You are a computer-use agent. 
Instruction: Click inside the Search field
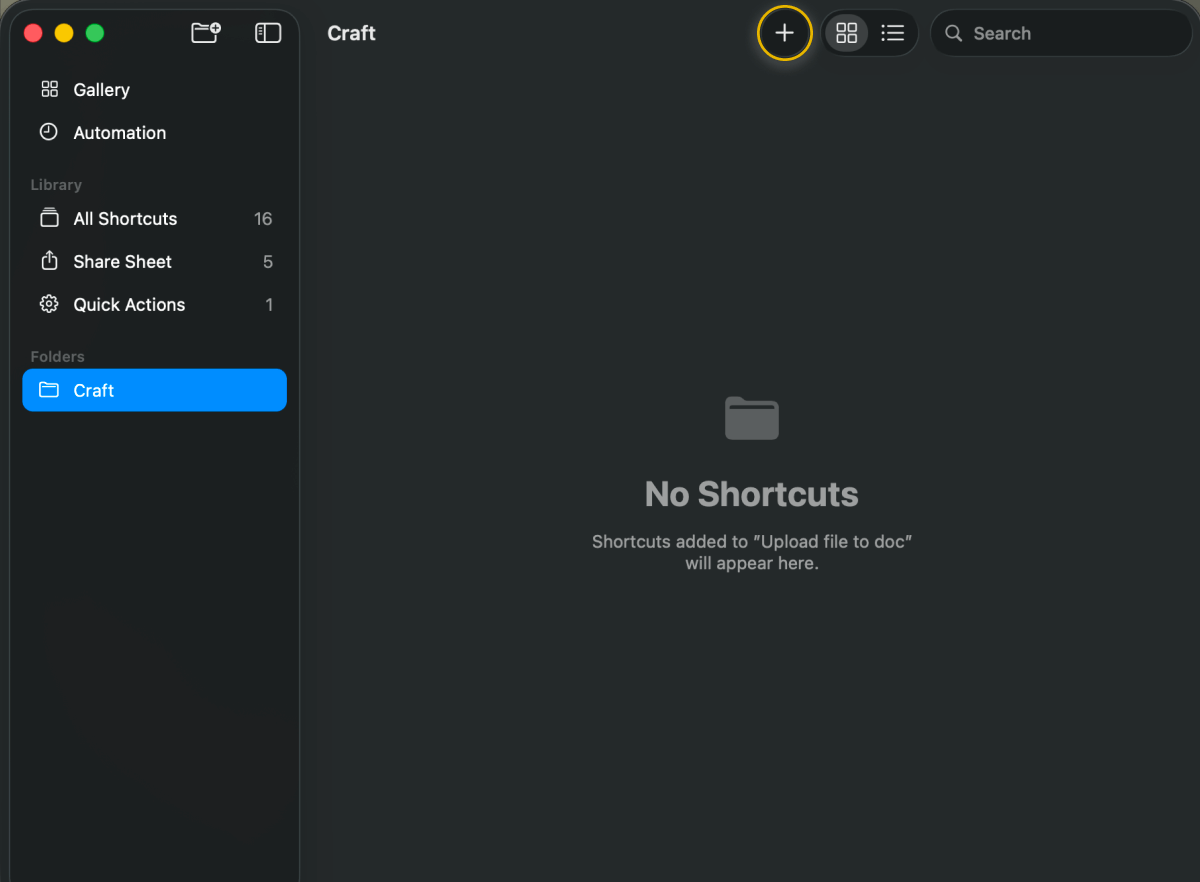(1060, 33)
